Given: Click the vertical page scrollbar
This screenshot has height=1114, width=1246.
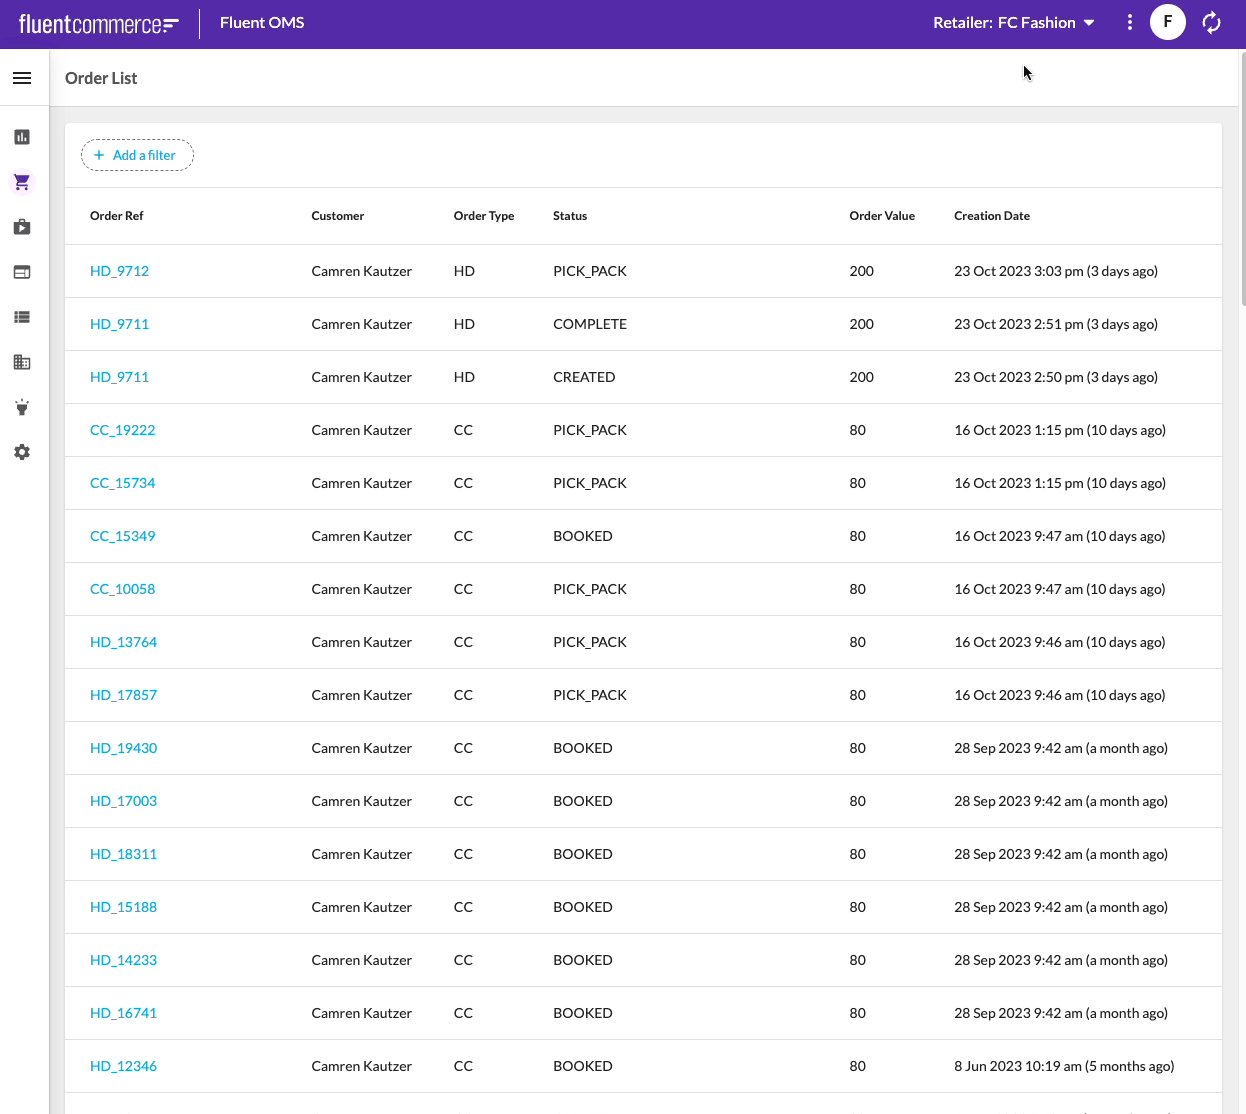Looking at the screenshot, I should click(1242, 180).
